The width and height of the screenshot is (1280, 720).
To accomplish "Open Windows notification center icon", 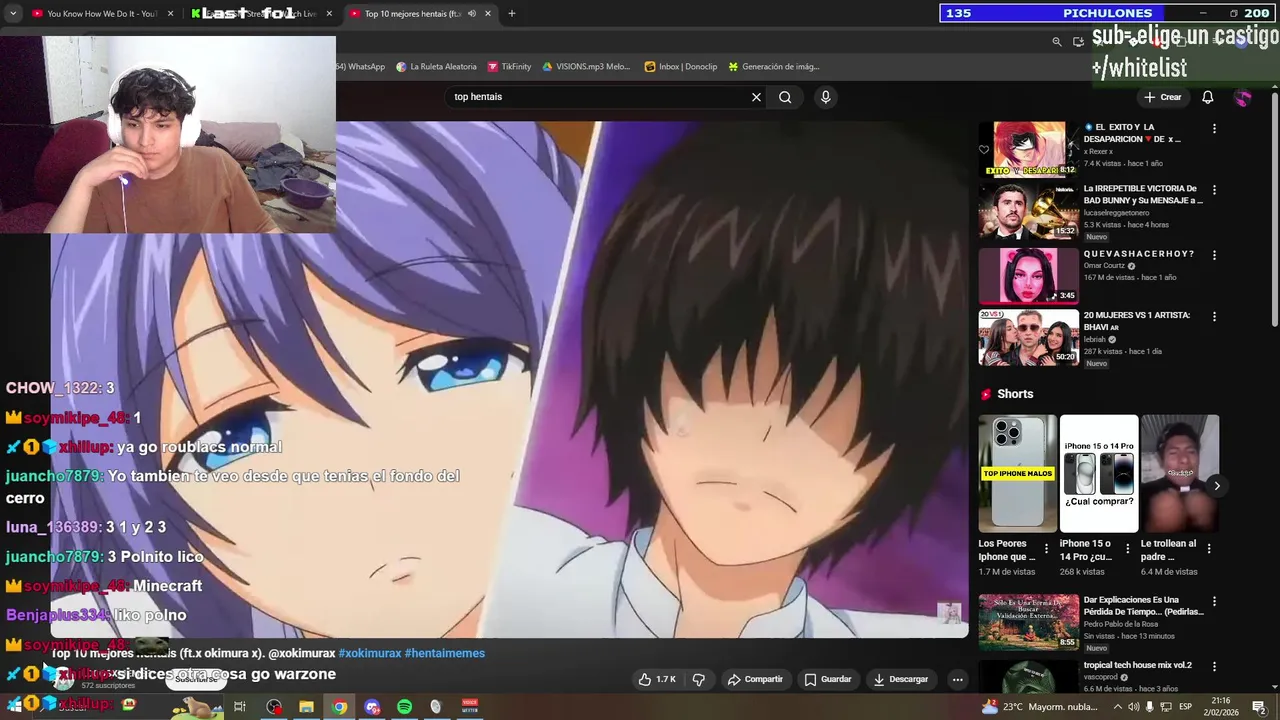I will pyautogui.click(x=1258, y=707).
